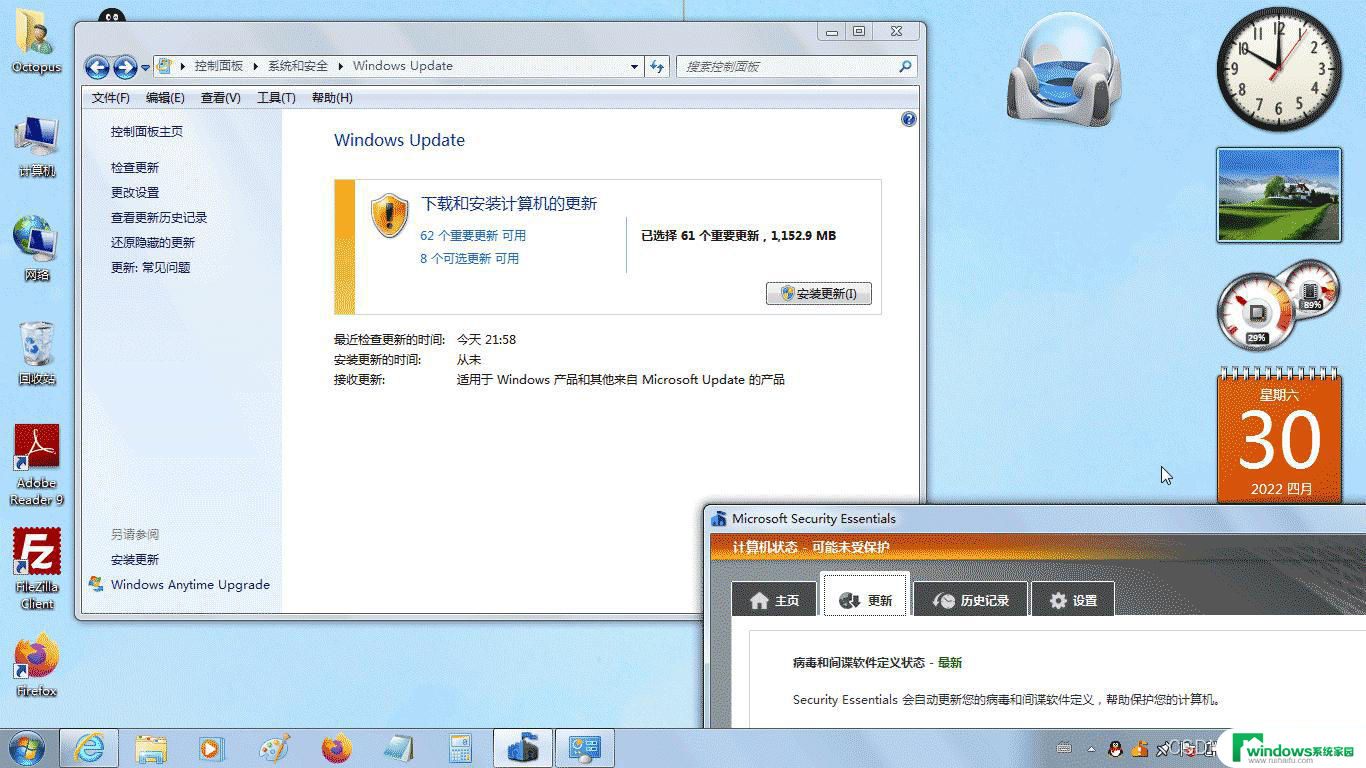Click 控制面板 breadcrumb in address bar
The width and height of the screenshot is (1366, 768).
(219, 66)
